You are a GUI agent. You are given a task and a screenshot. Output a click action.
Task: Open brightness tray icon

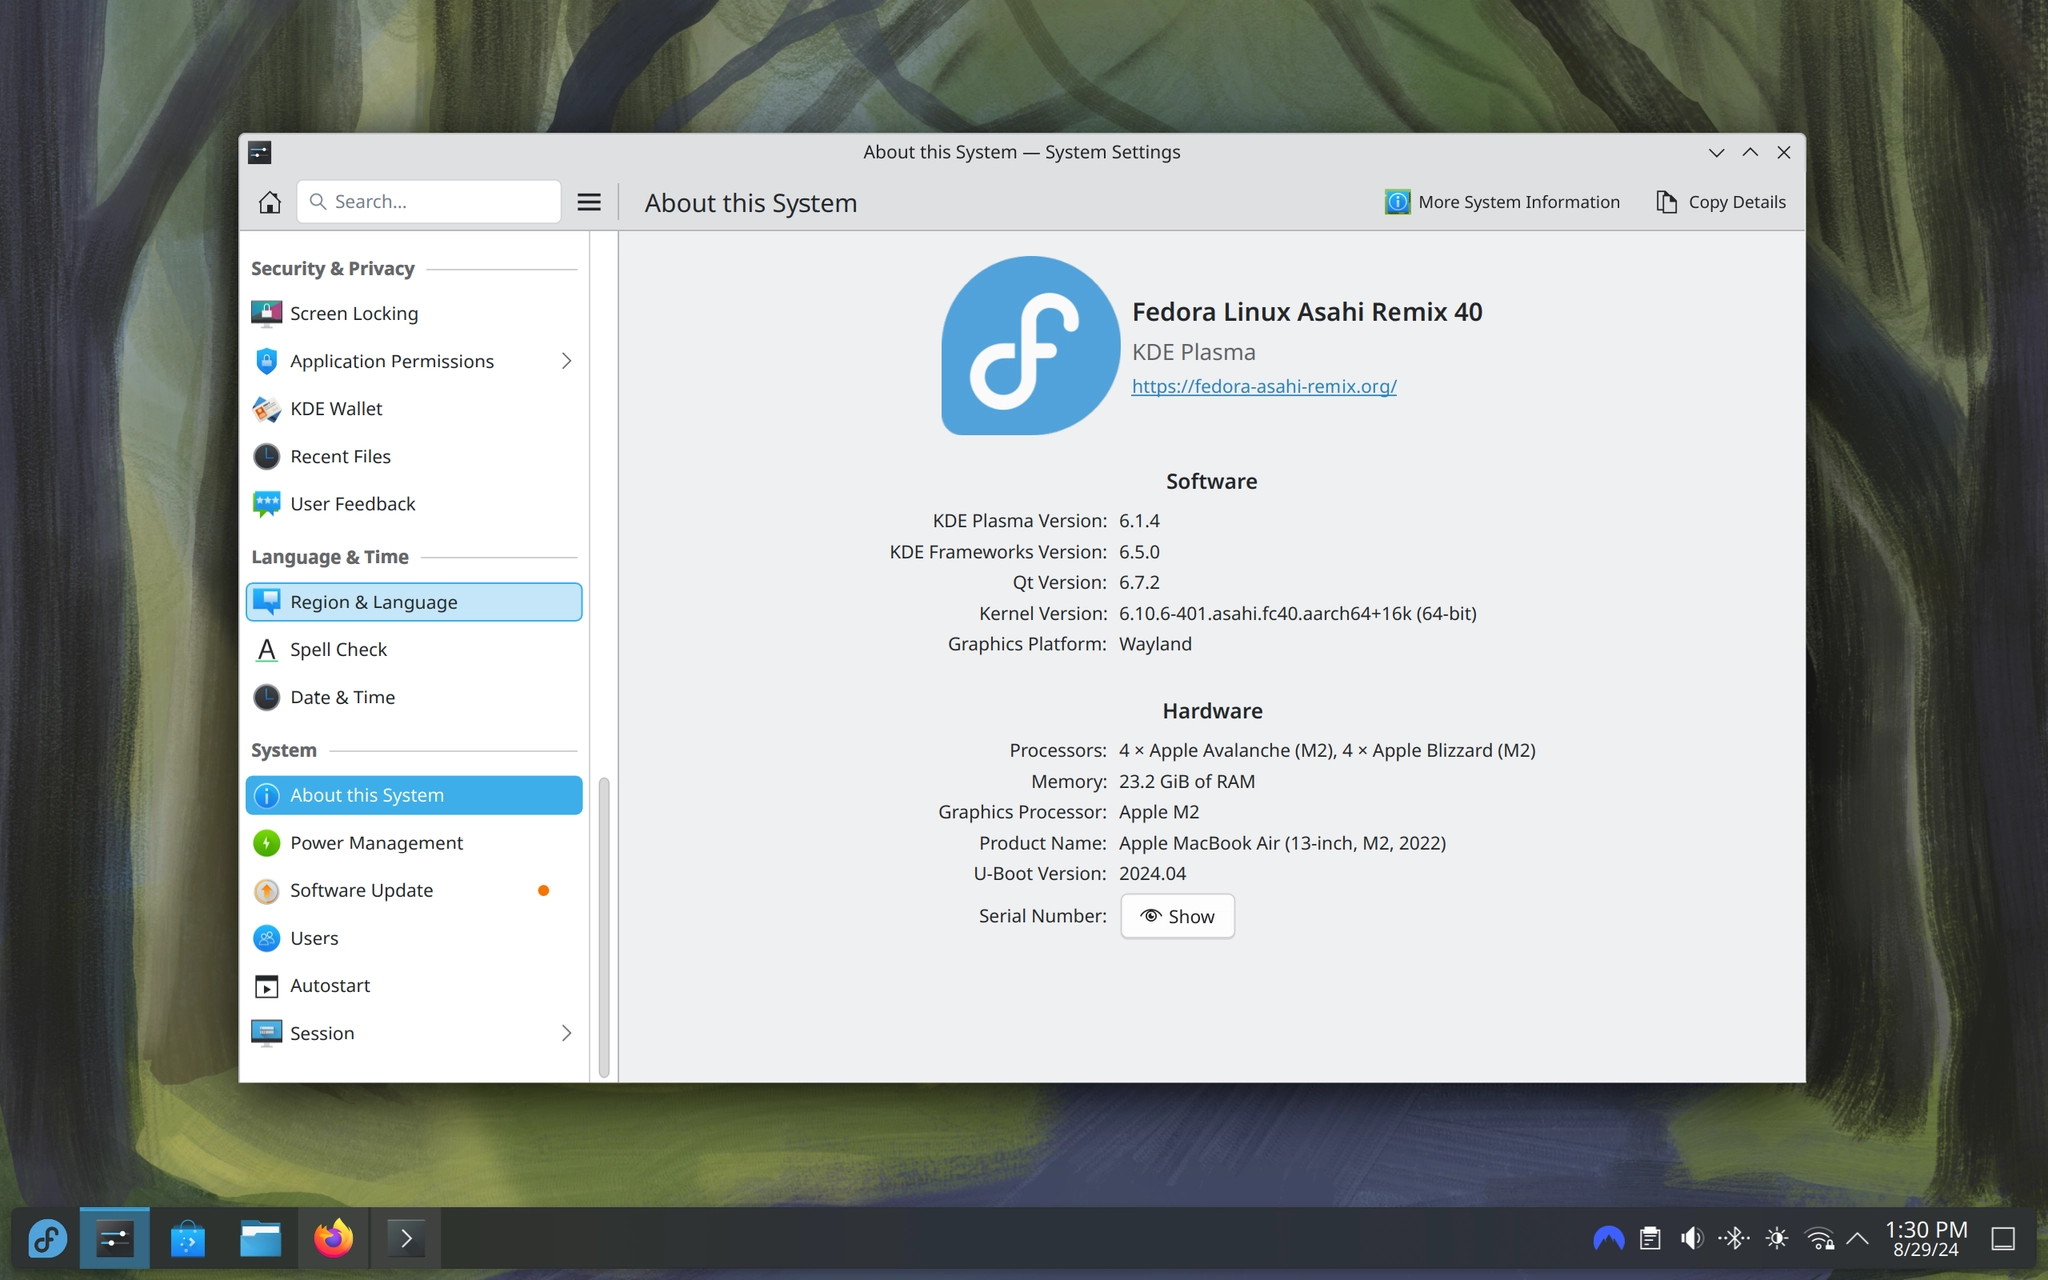click(x=1777, y=1239)
